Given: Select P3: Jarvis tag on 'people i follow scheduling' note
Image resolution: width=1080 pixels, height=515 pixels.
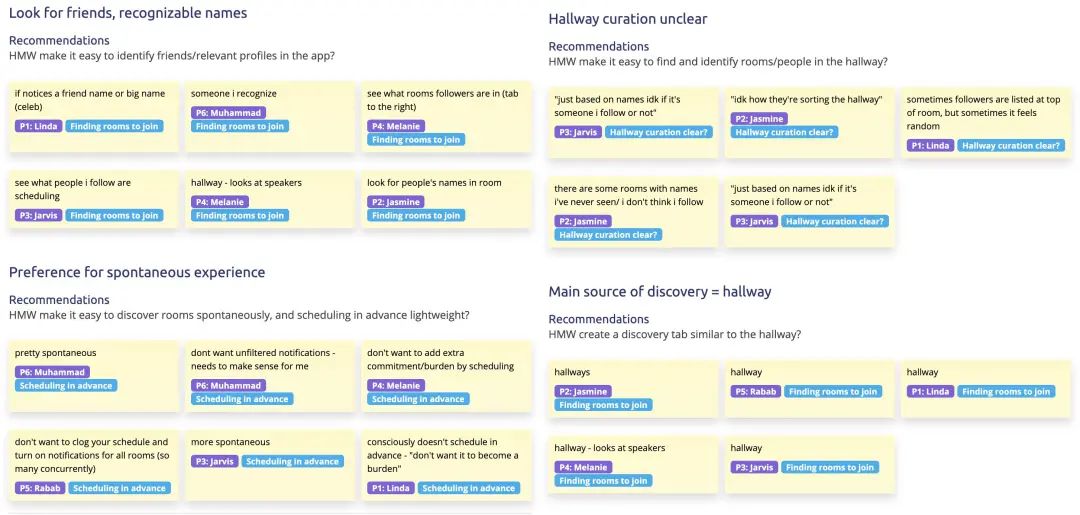Looking at the screenshot, I should pyautogui.click(x=38, y=215).
